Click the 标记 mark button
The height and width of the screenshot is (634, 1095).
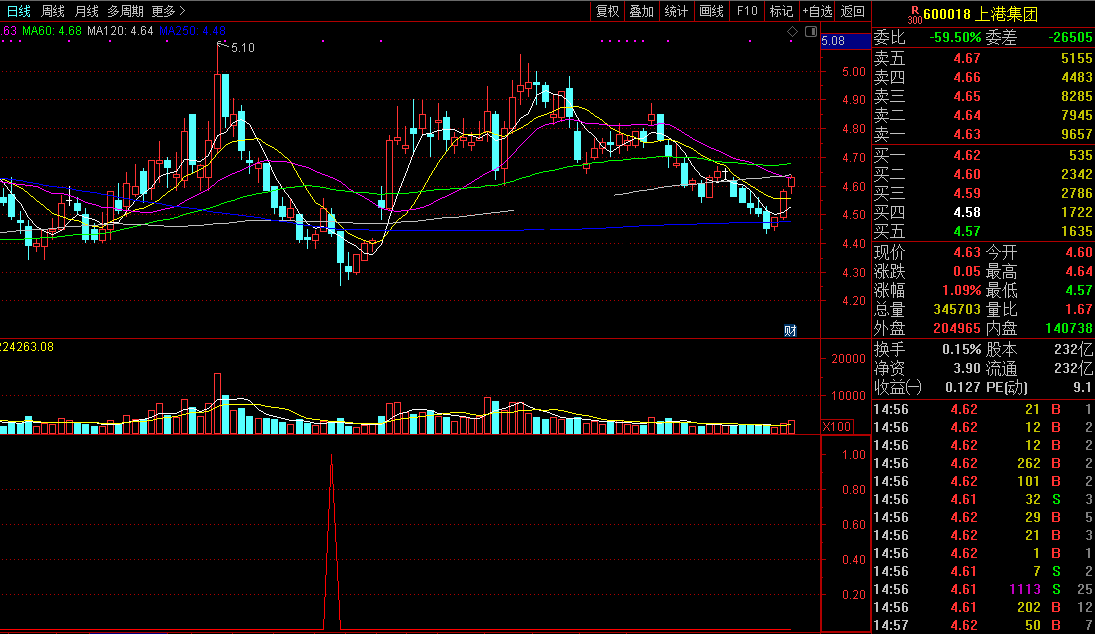[781, 11]
